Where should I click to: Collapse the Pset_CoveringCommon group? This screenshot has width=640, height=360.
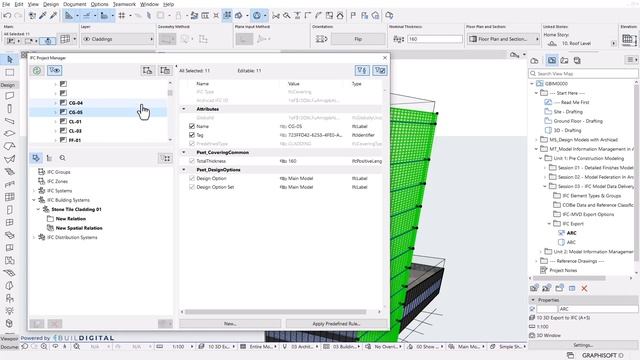pos(184,152)
